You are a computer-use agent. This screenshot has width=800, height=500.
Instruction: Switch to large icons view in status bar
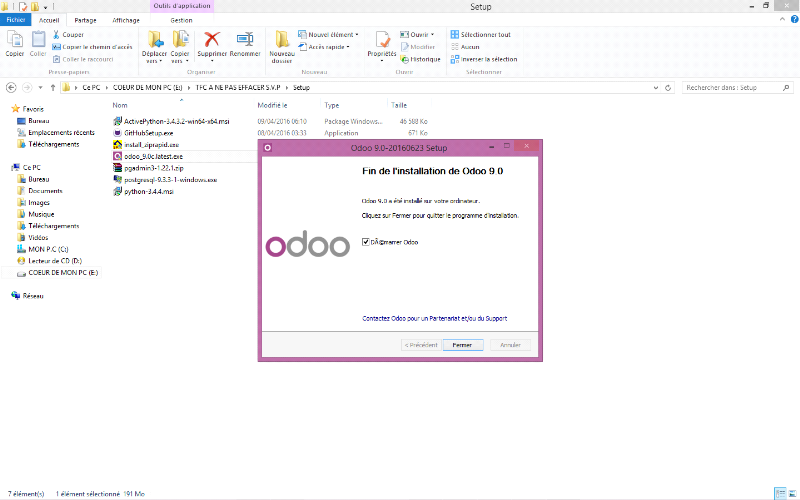793,493
